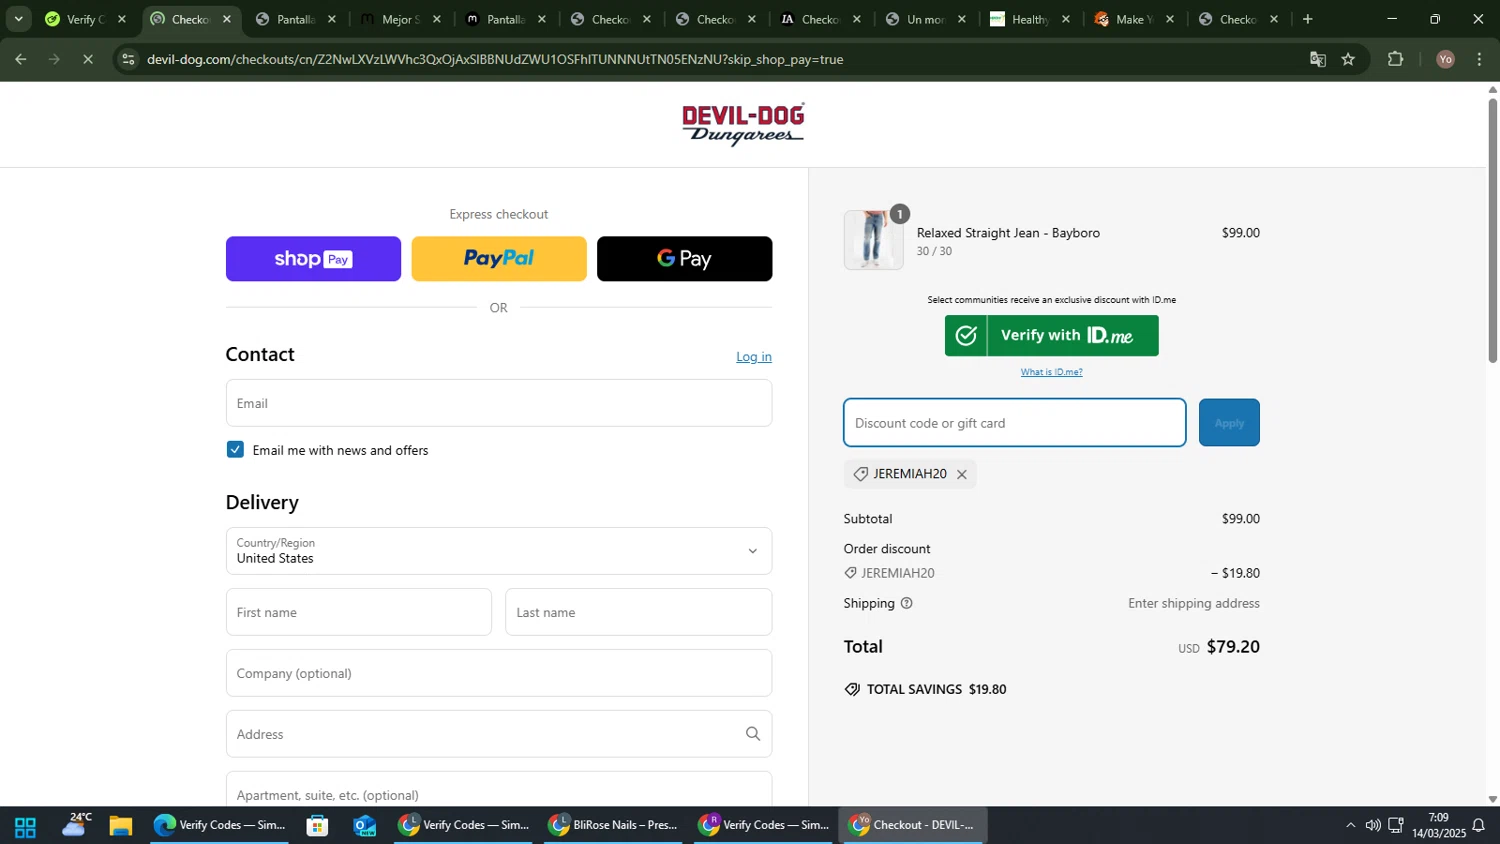Open Chrome three-dot menu

click(x=1479, y=59)
